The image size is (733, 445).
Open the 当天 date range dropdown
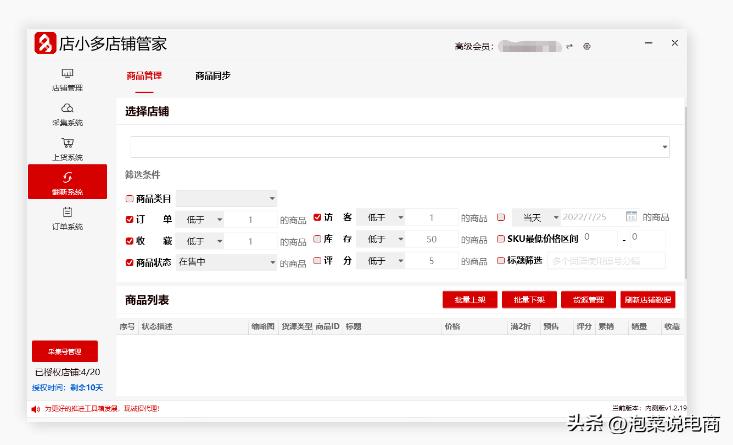536,217
